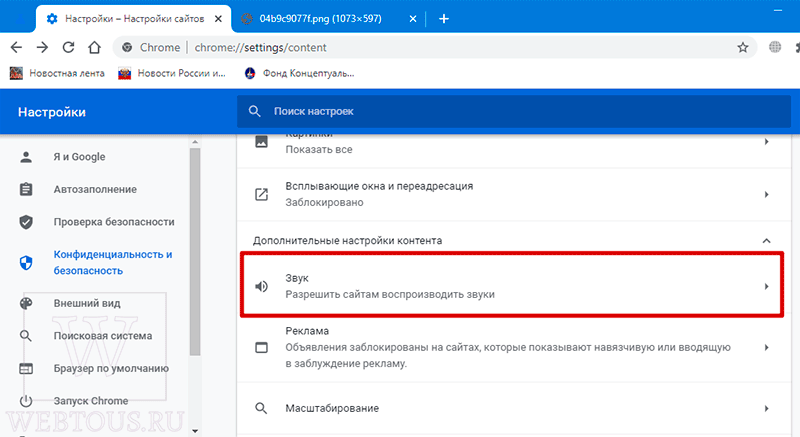800x437 pixels.
Task: Click the clipboard icon for Автозаполнение
Action: click(x=26, y=189)
